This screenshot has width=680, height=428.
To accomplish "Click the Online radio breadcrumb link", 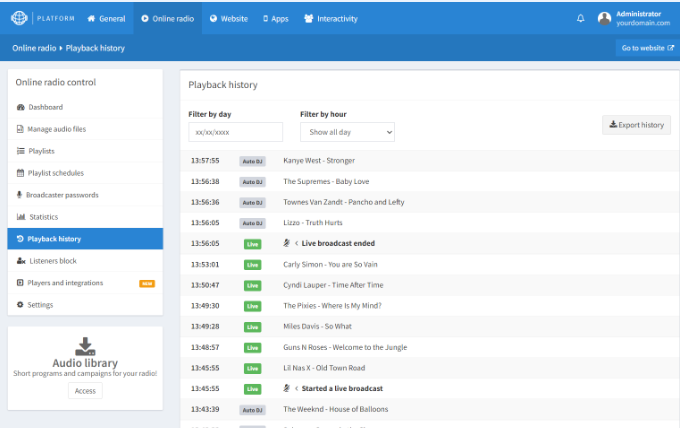I will tap(34, 48).
